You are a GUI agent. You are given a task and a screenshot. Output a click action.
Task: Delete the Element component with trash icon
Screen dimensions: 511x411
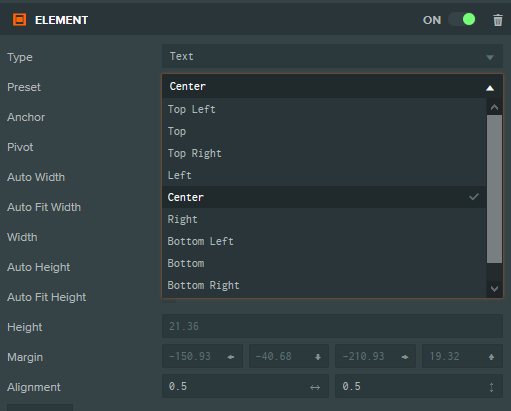(498, 20)
